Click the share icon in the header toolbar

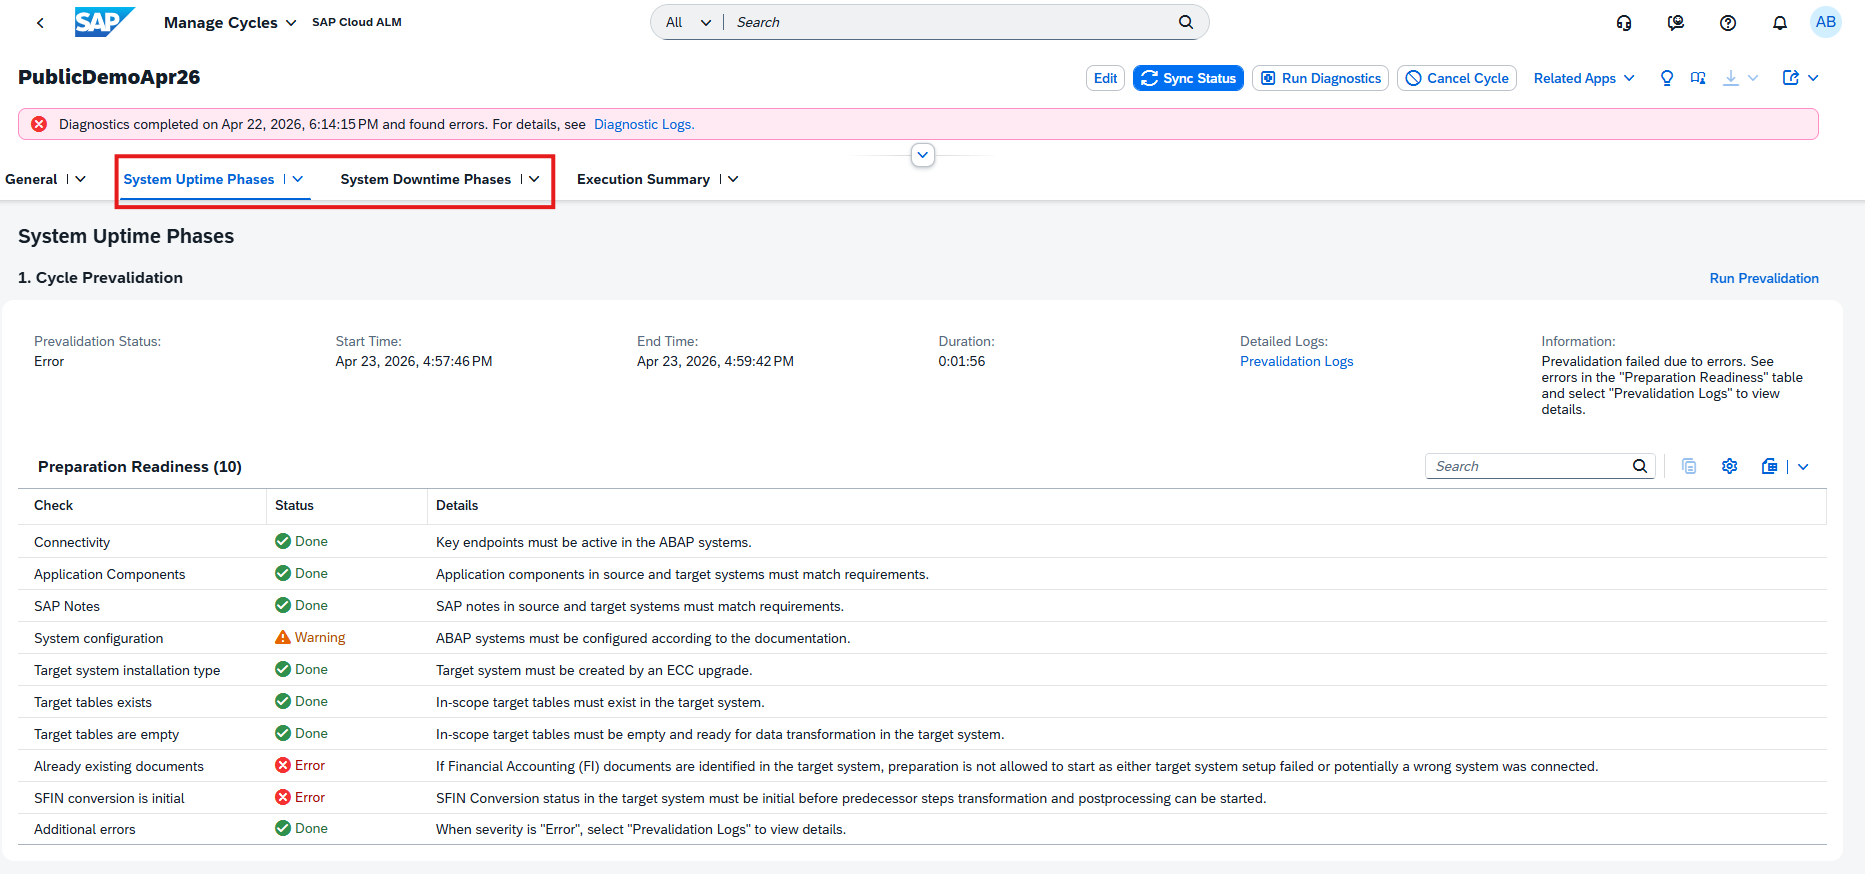point(1791,78)
